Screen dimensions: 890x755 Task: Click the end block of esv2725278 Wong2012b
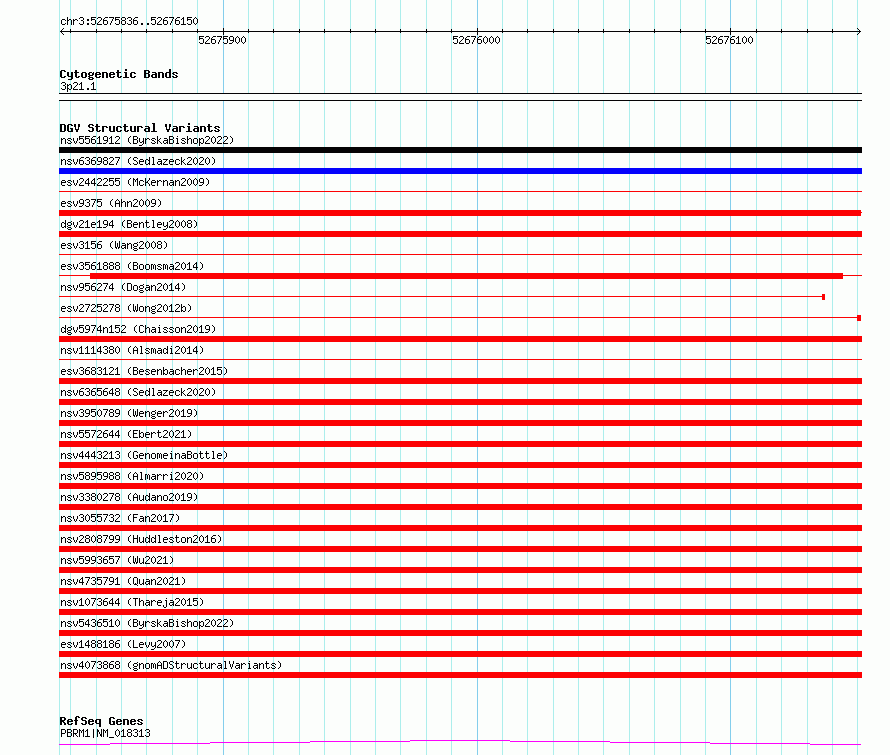(859, 318)
